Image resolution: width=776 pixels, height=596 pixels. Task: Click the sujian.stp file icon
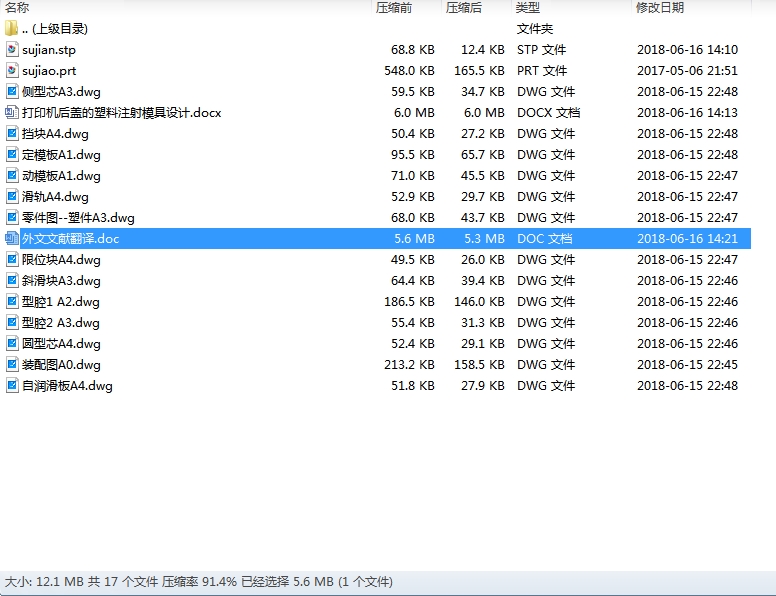tap(12, 50)
